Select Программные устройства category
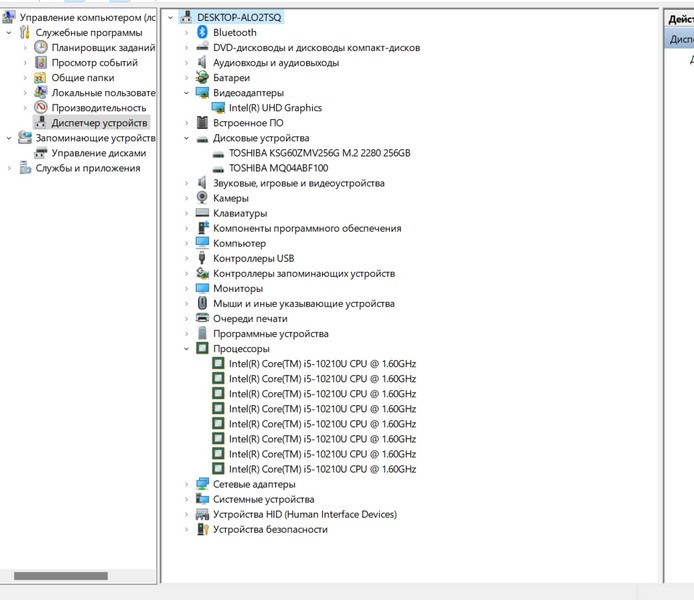 [271, 333]
